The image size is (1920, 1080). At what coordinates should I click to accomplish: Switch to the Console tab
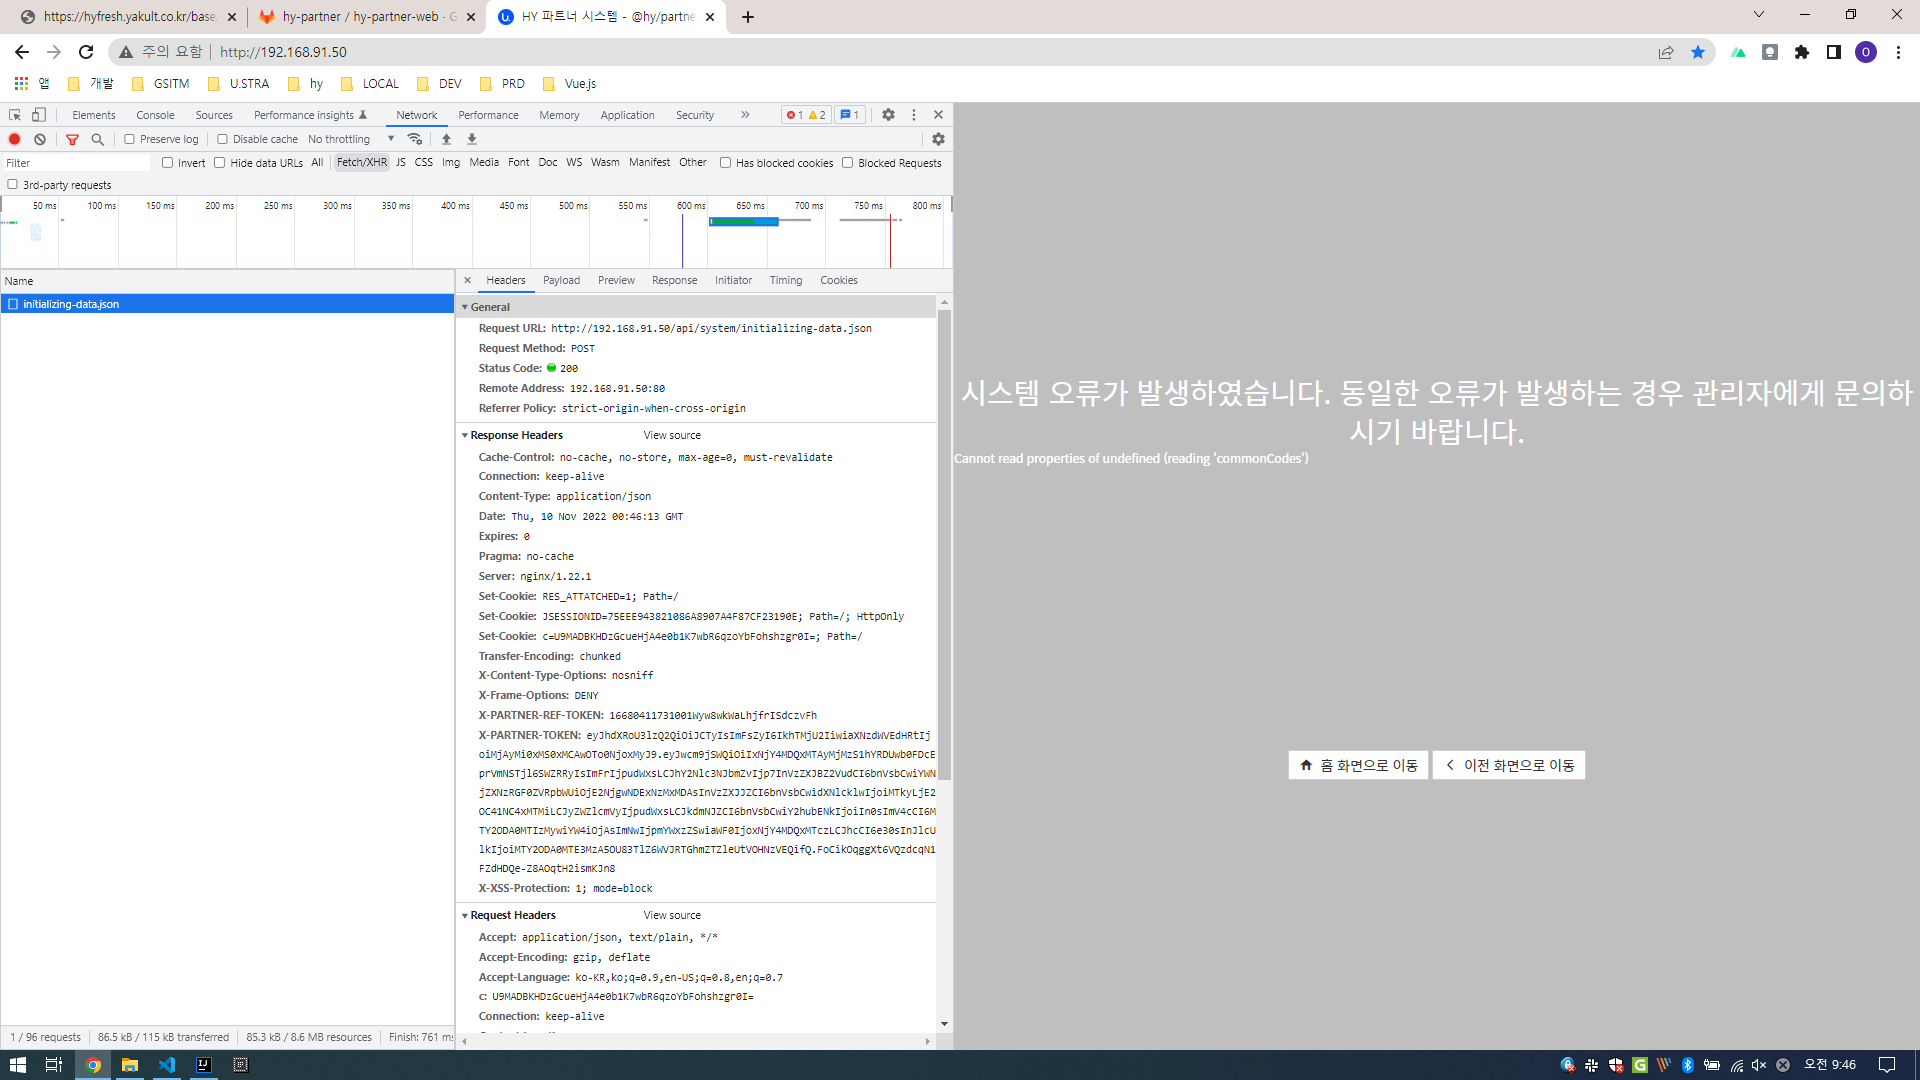pyautogui.click(x=155, y=115)
